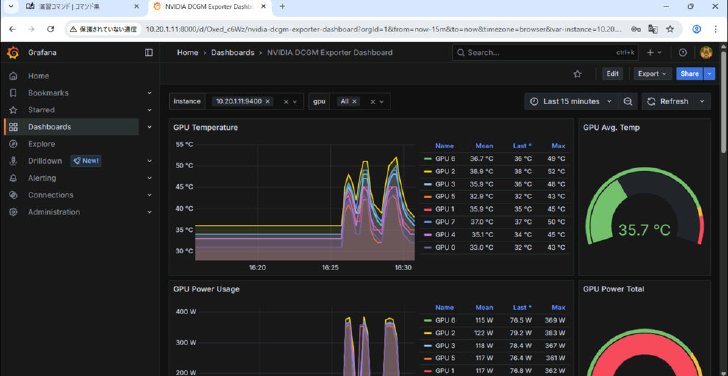Click the zoom out time range icon
The image size is (728, 376).
[628, 101]
